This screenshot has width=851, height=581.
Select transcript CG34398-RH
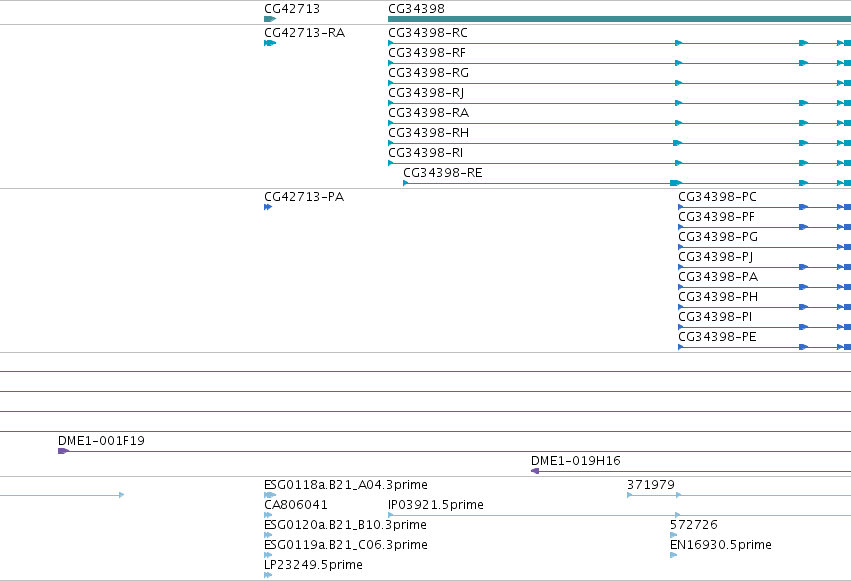(428, 133)
